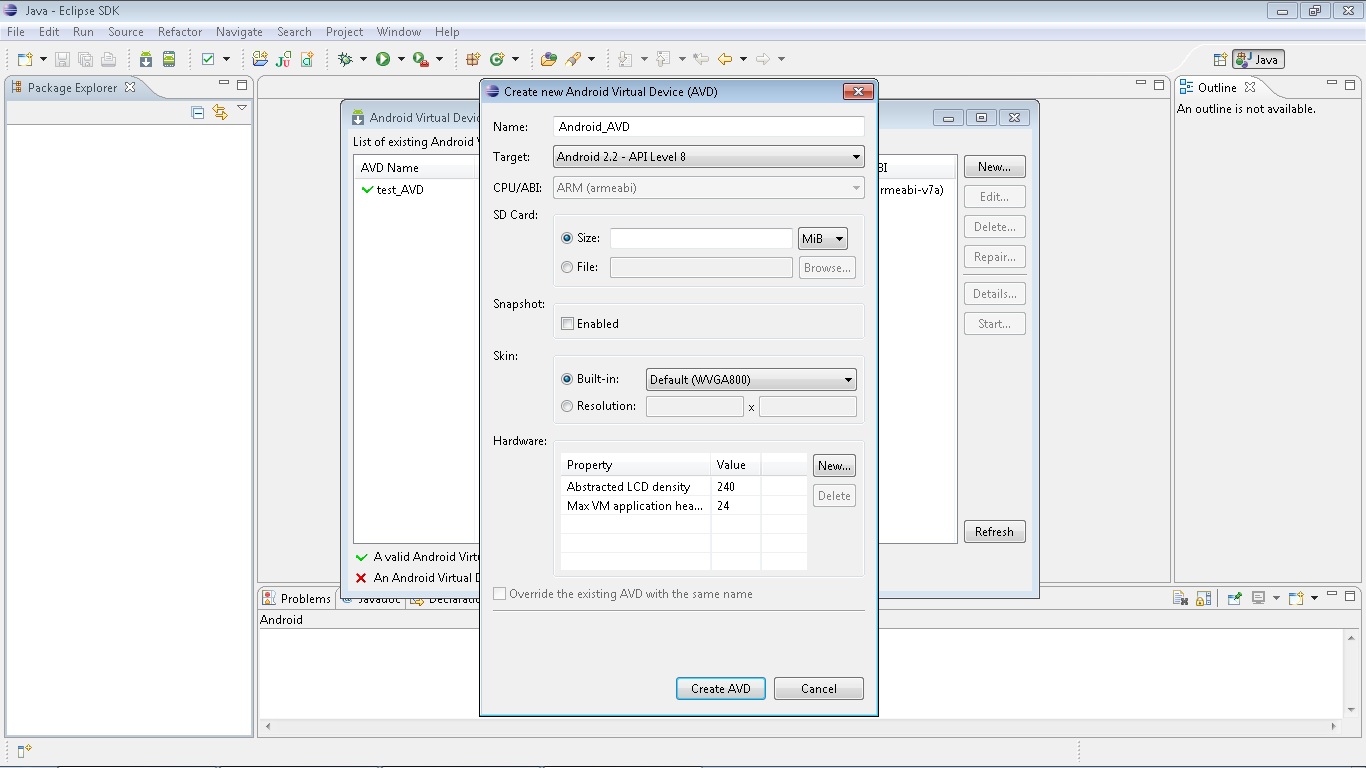
Task: Toggle Scroll Lock in console view
Action: coord(1204,598)
